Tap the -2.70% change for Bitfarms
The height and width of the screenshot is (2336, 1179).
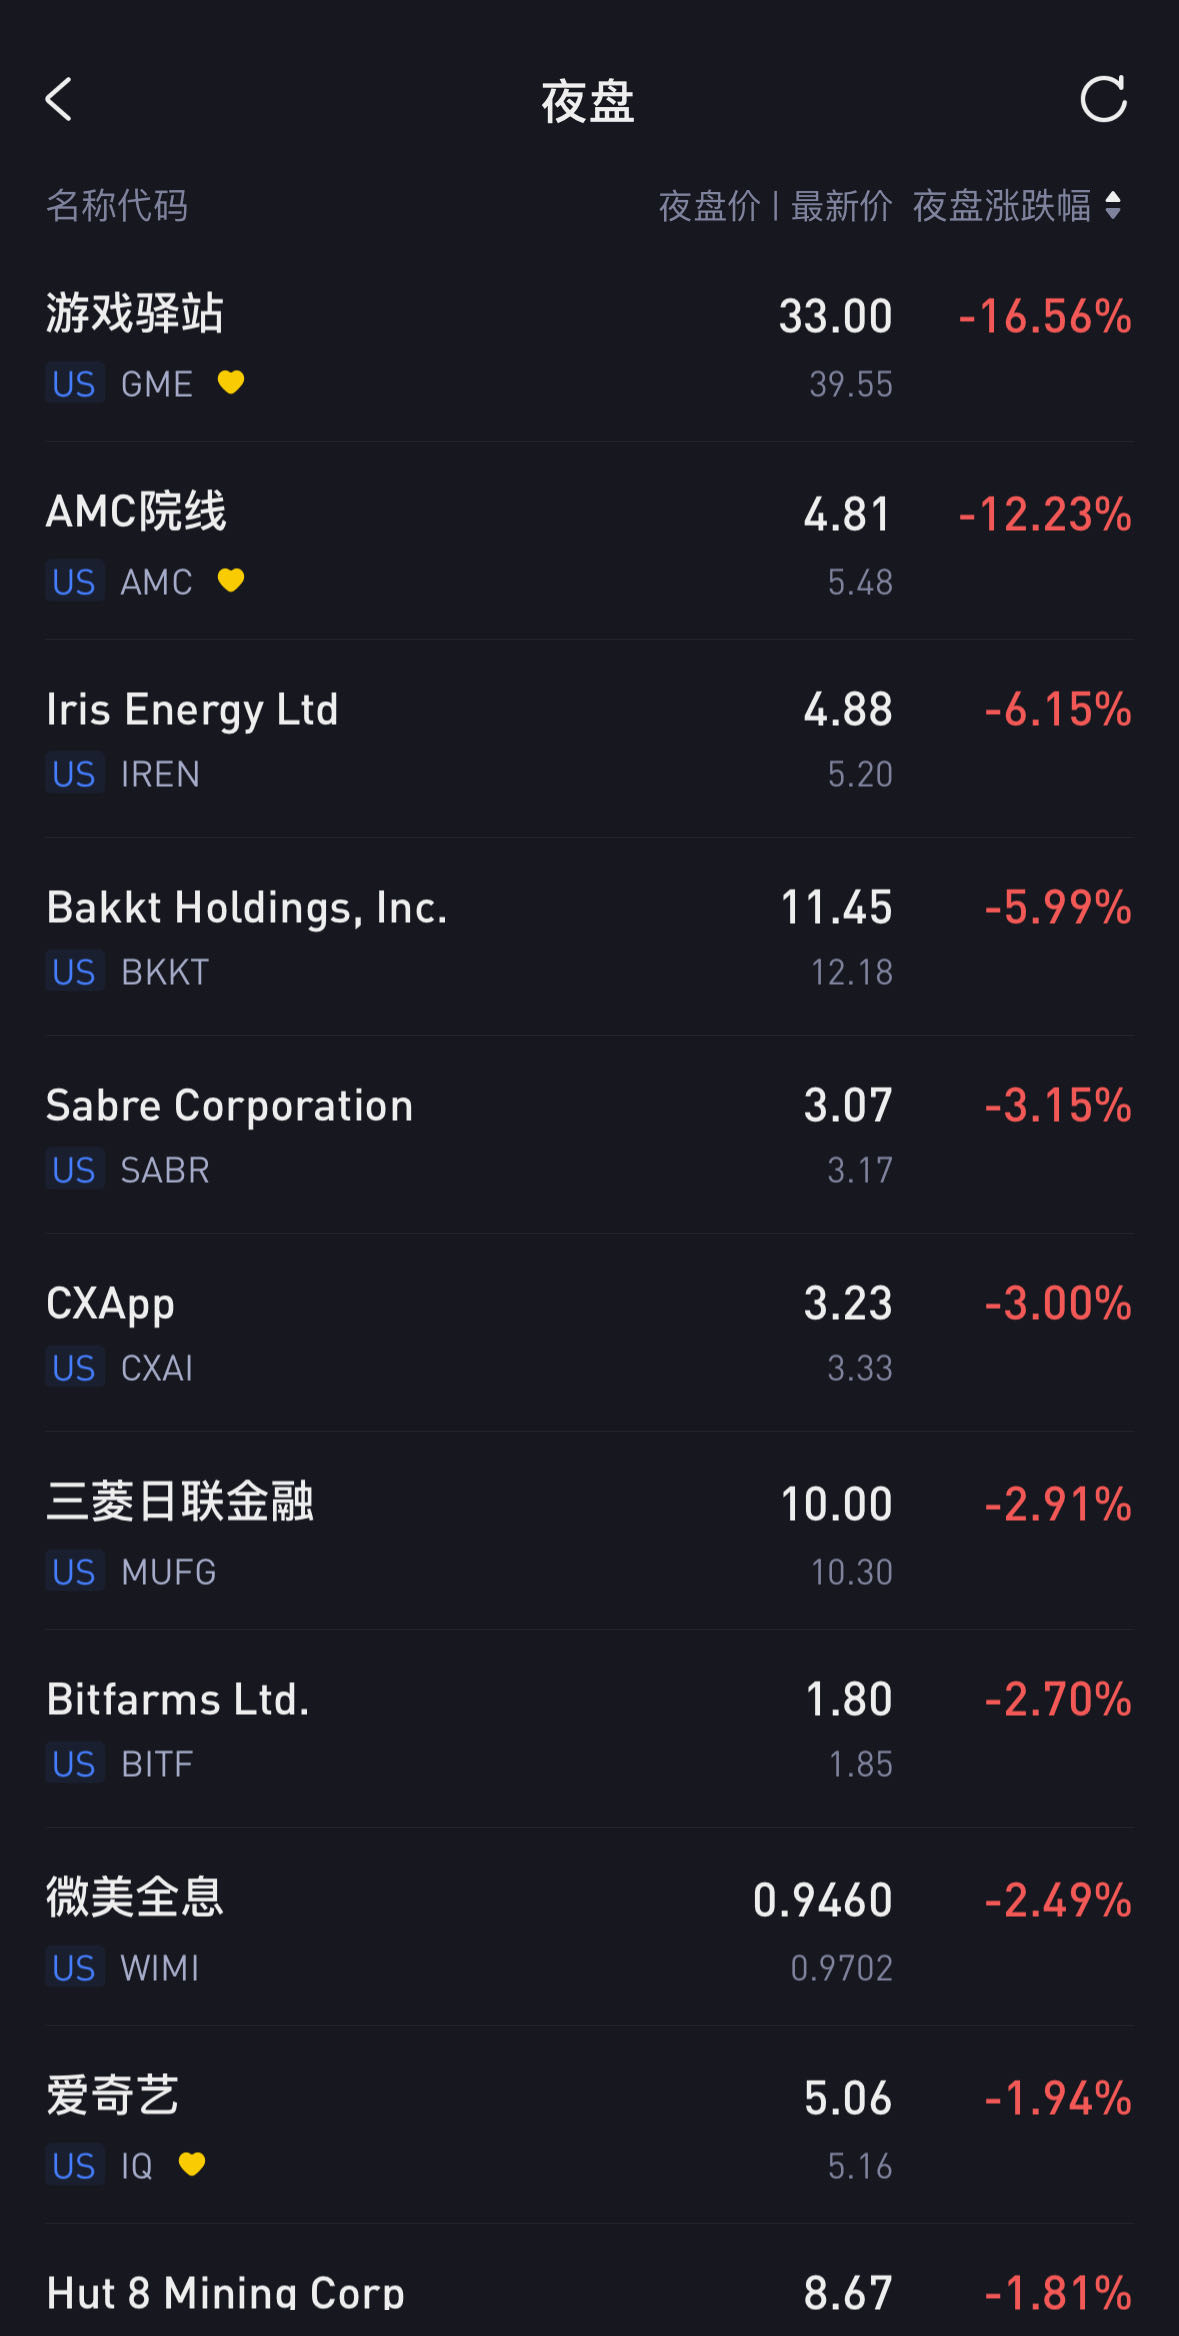point(1058,1700)
